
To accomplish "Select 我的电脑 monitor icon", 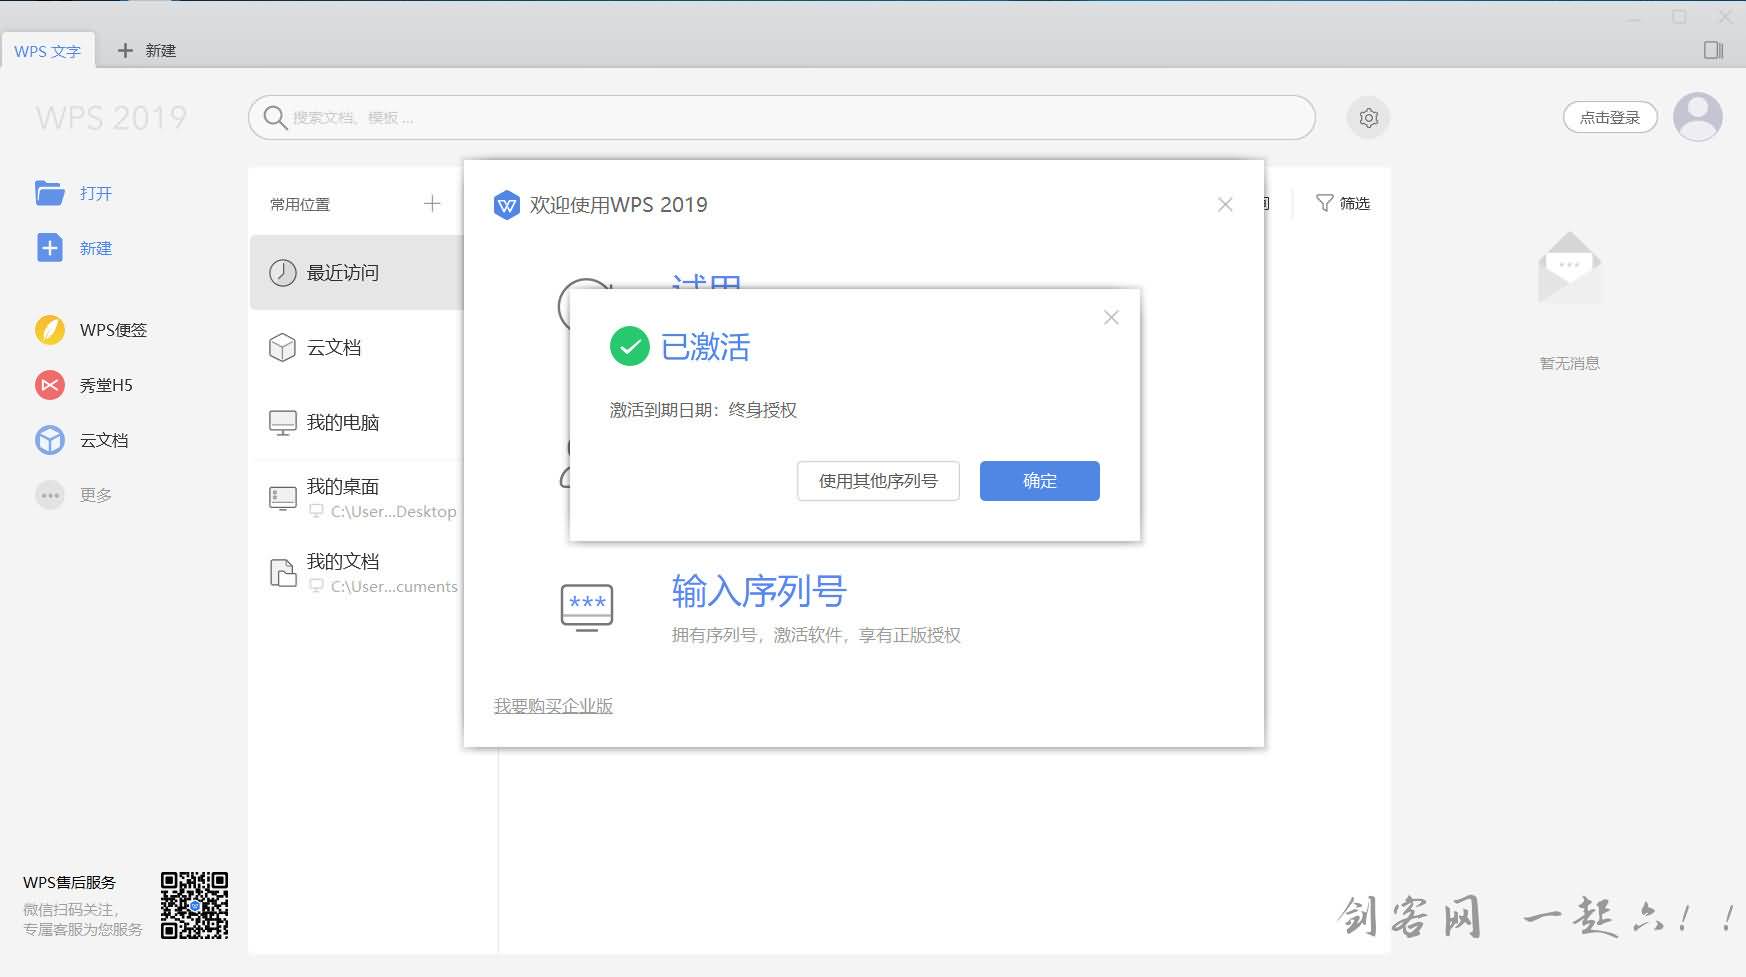I will tap(283, 423).
